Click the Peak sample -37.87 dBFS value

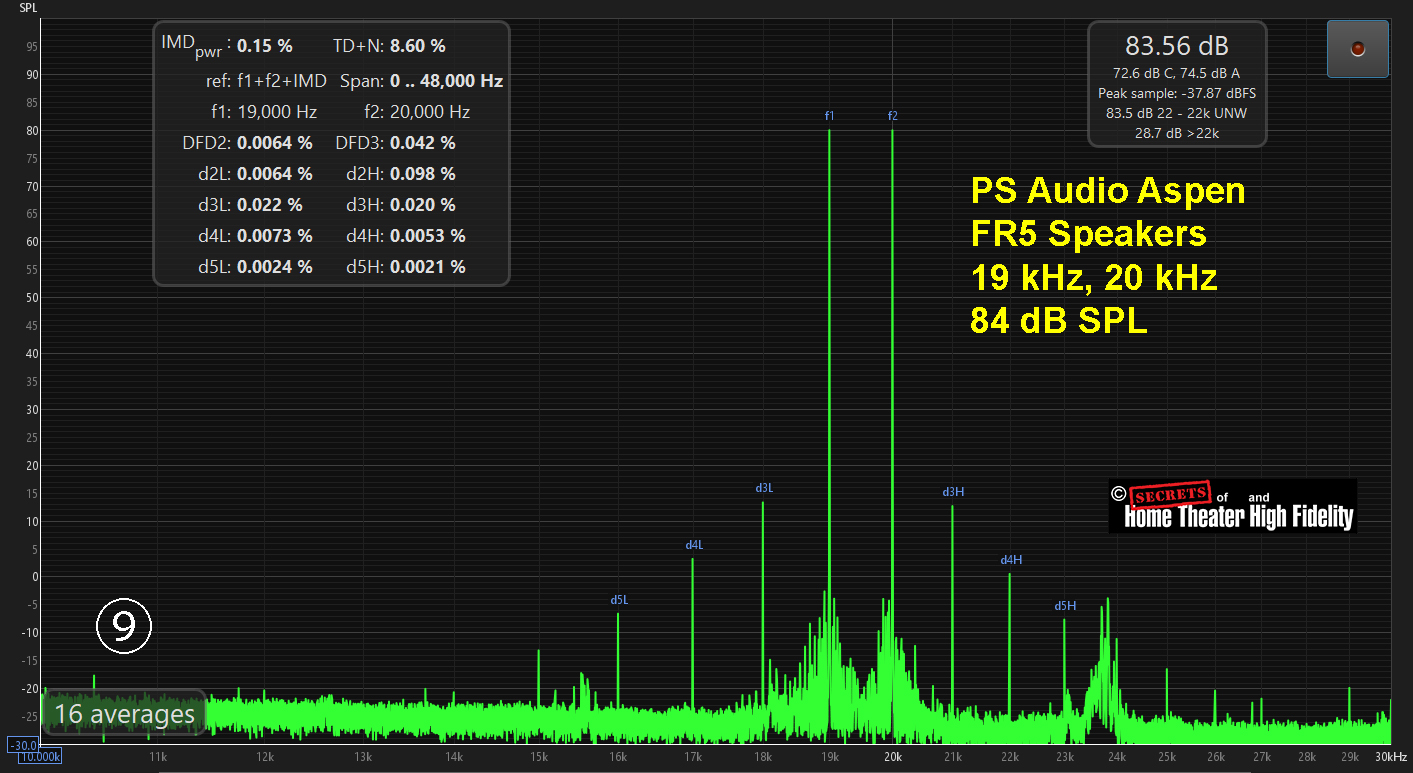click(x=1177, y=93)
